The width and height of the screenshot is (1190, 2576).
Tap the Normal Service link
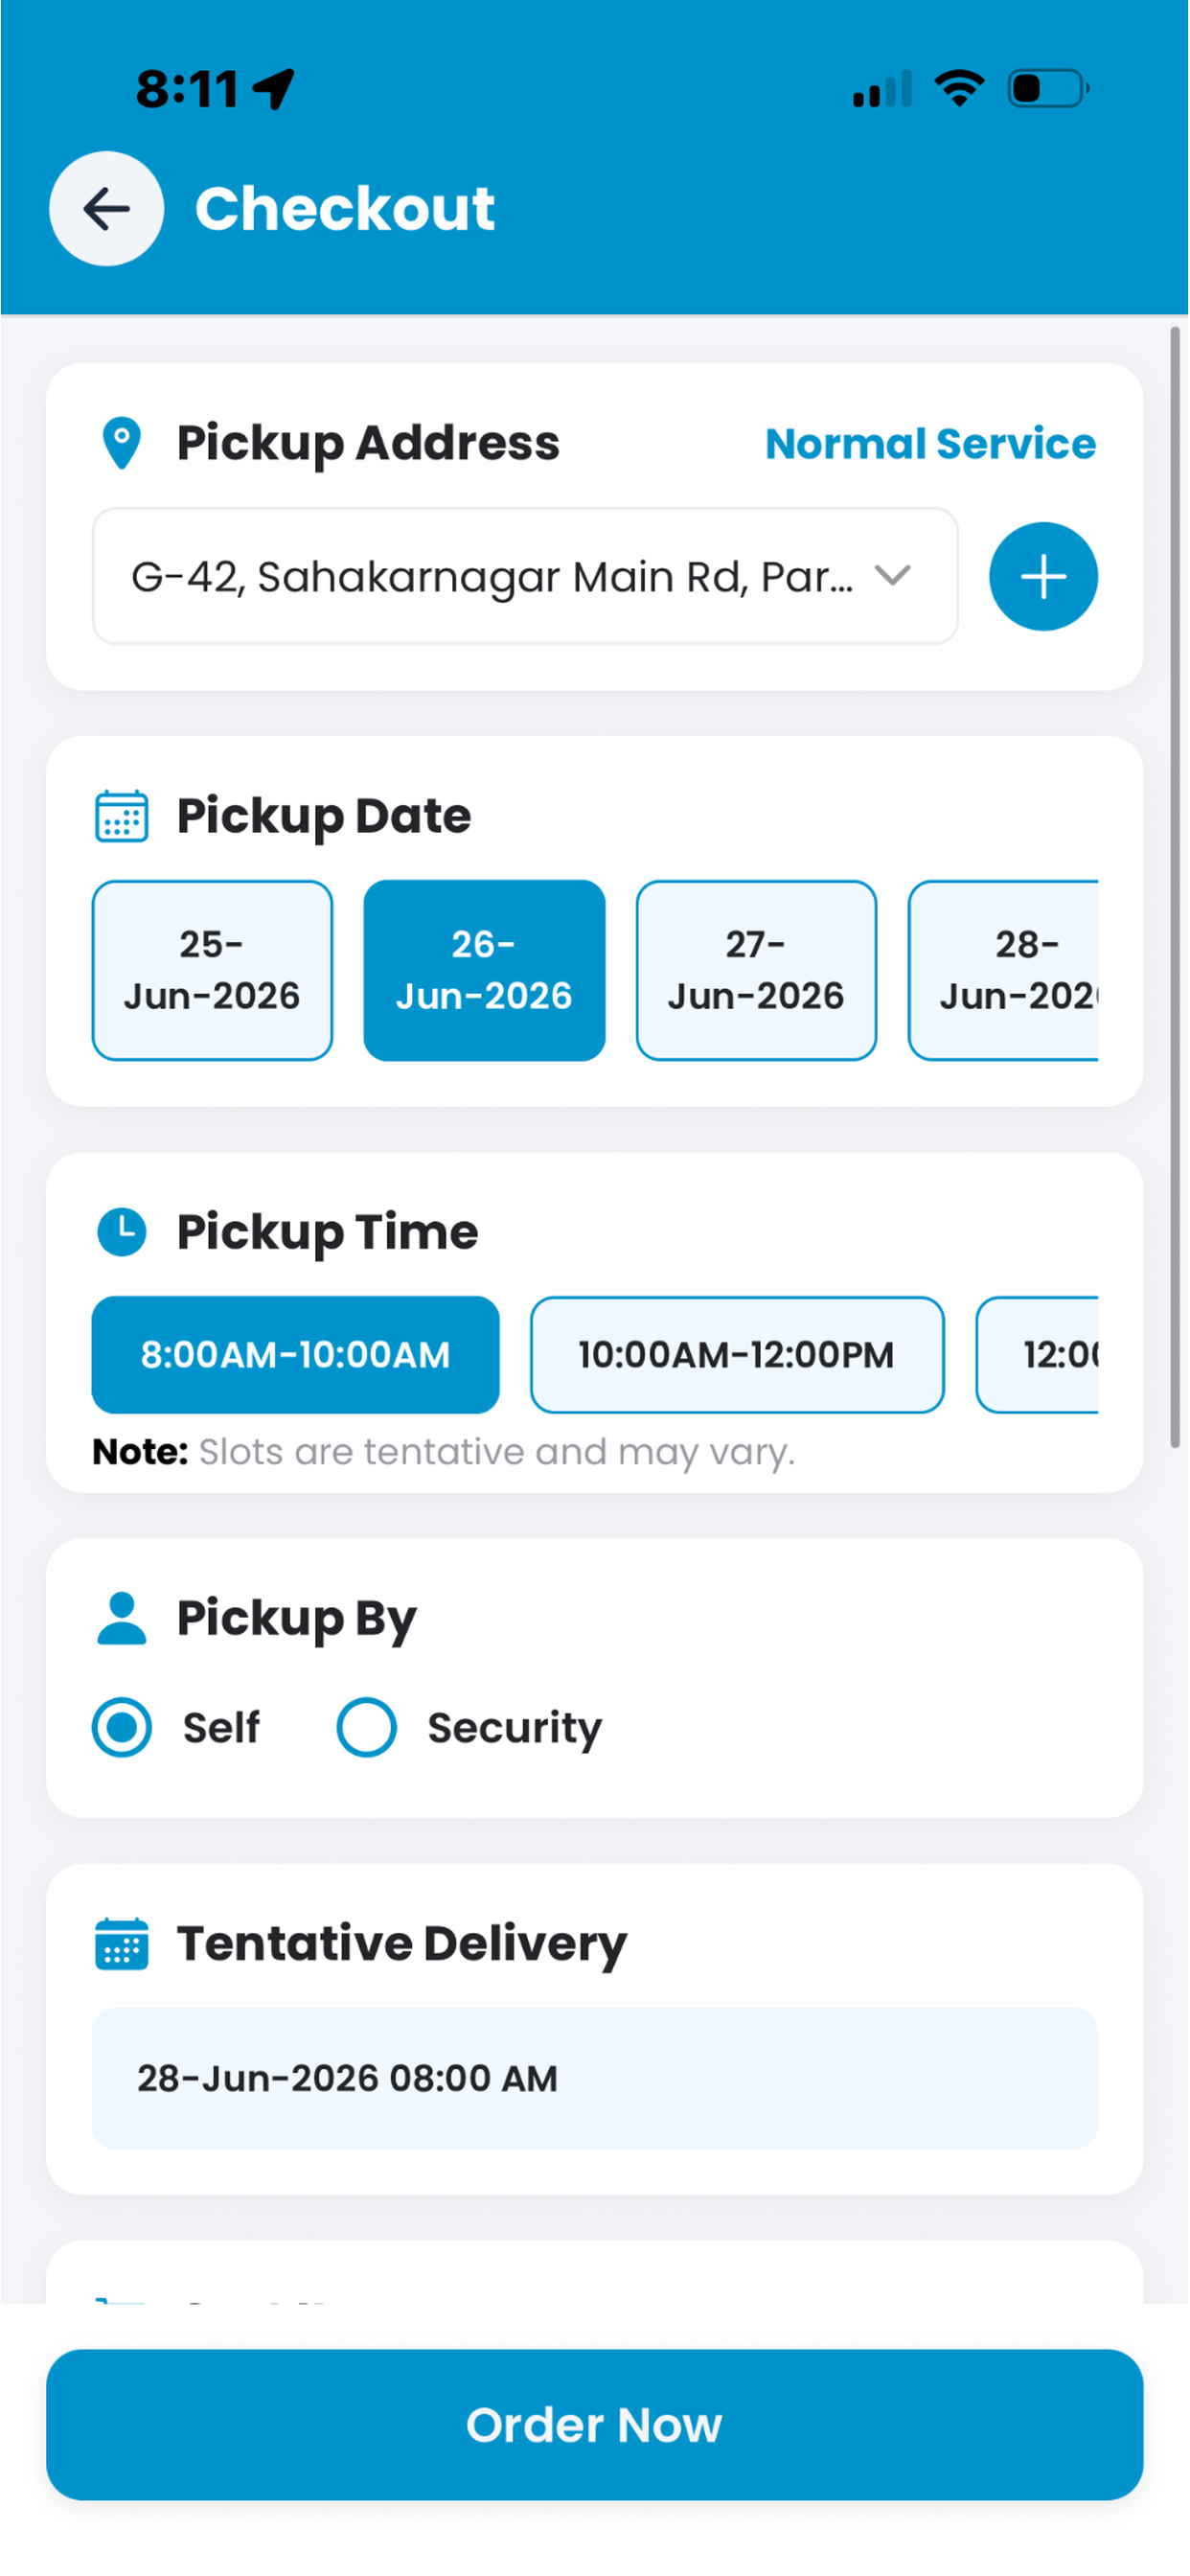930,443
